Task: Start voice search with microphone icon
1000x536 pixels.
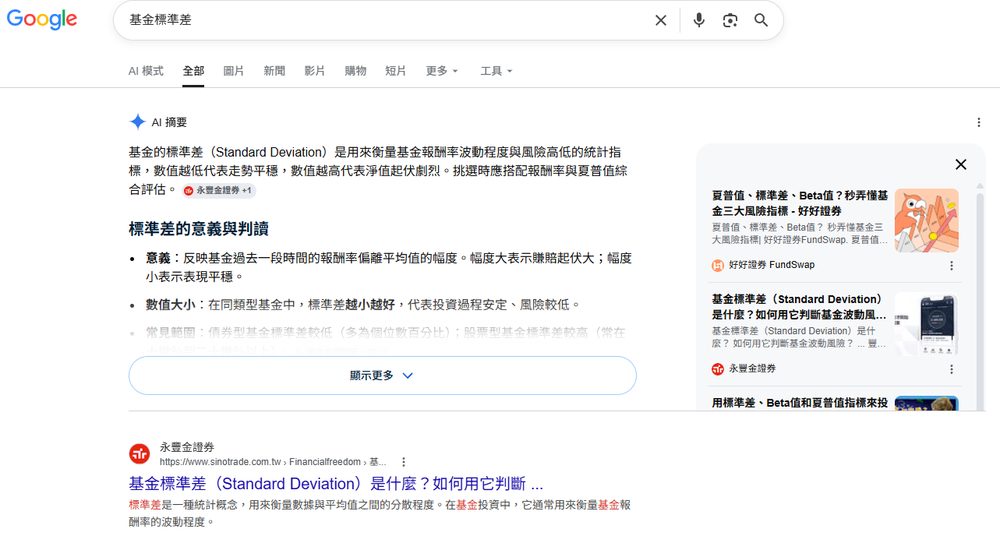Action: (699, 20)
